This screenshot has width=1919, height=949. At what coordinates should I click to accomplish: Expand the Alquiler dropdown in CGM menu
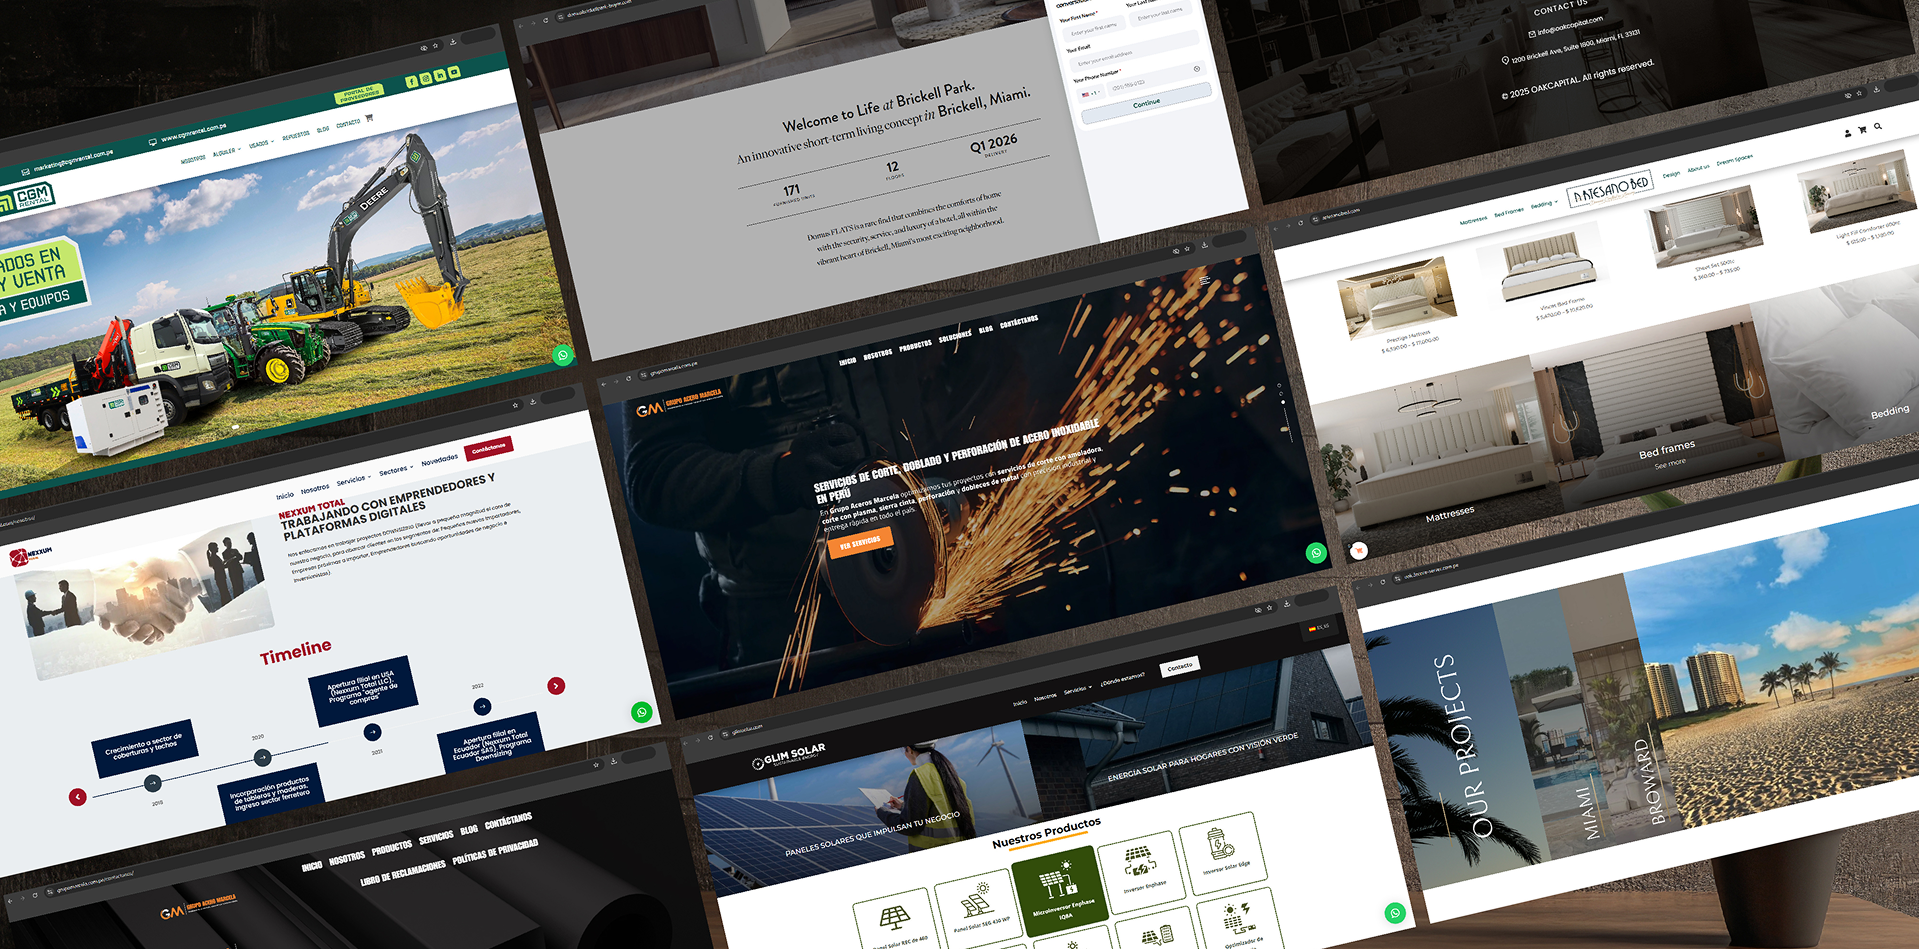[x=226, y=152]
